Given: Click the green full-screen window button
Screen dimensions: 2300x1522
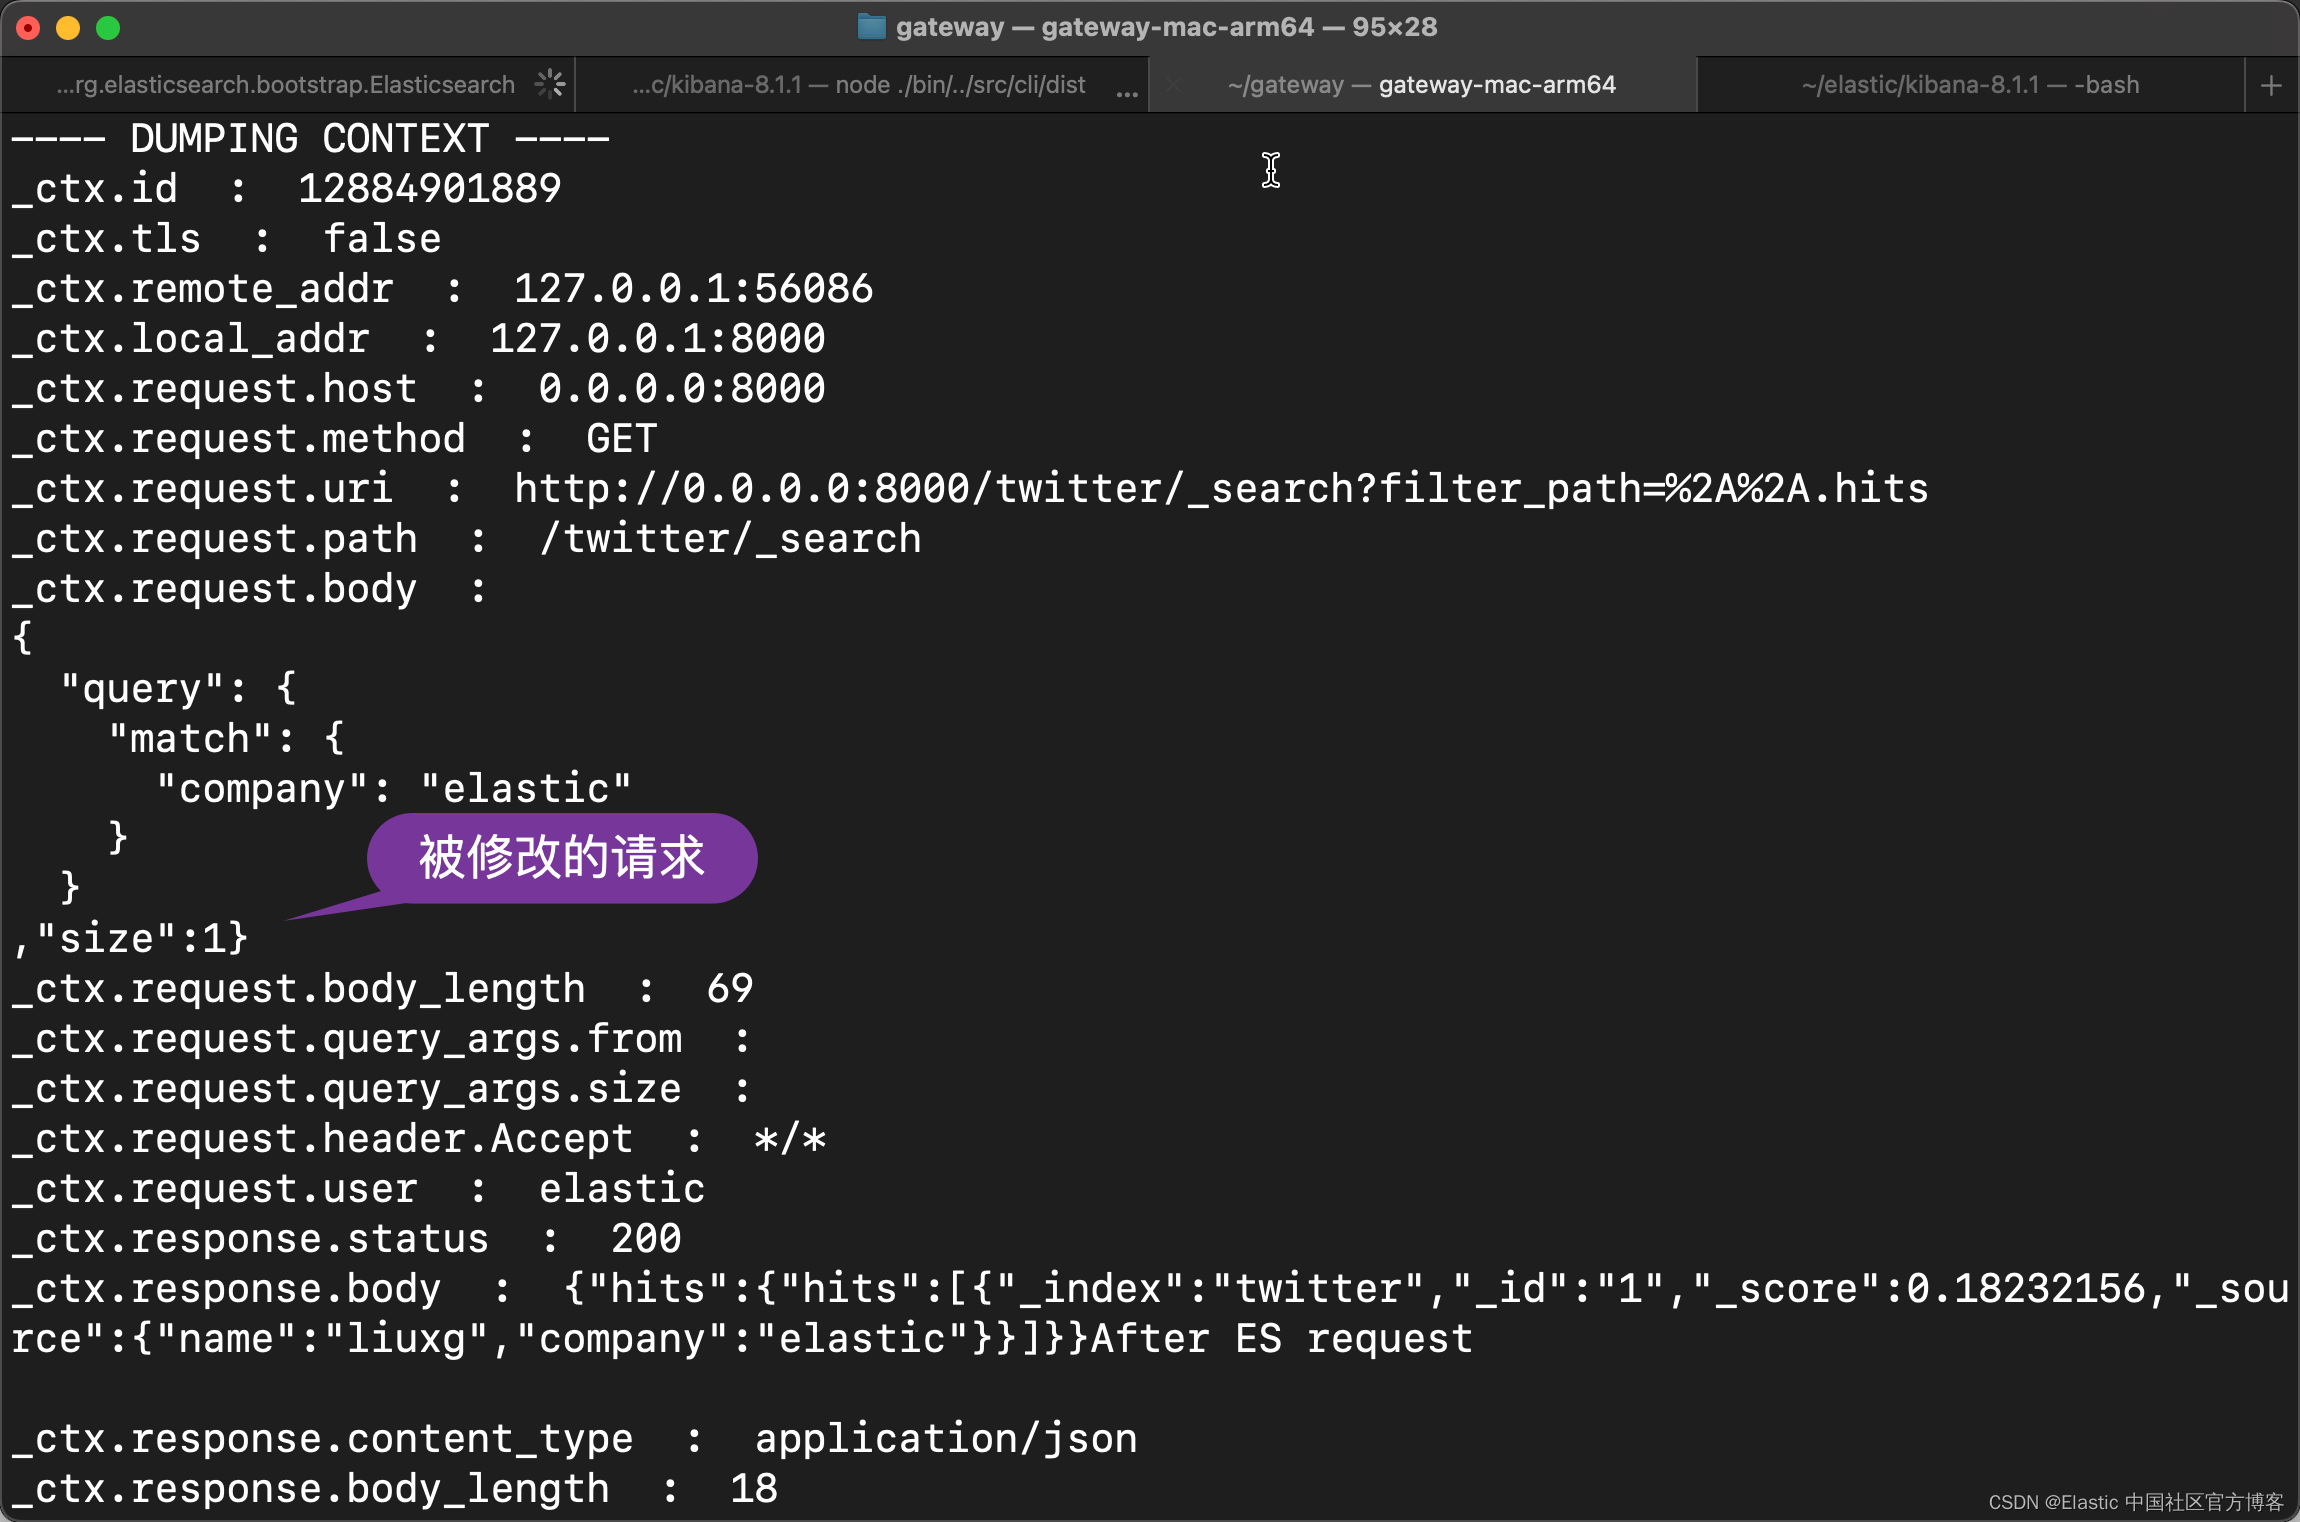Looking at the screenshot, I should tap(108, 28).
